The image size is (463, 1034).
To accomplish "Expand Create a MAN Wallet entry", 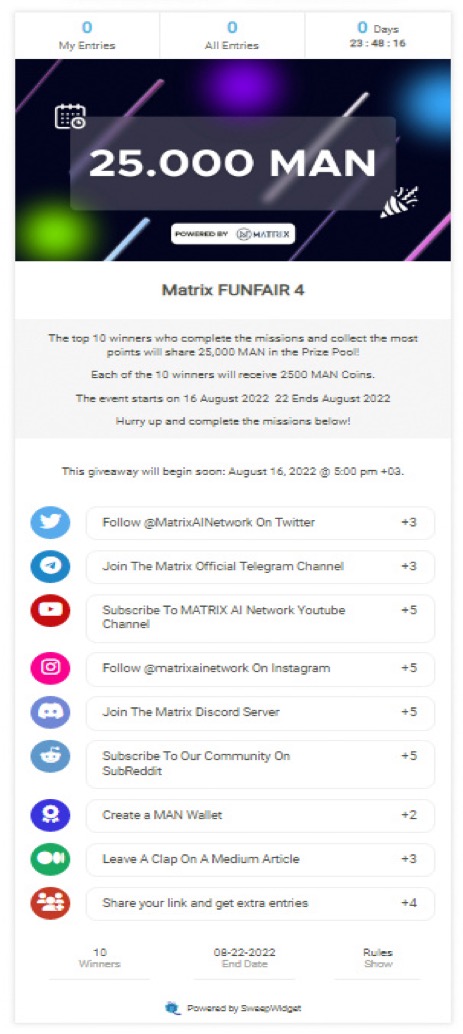I will [261, 815].
